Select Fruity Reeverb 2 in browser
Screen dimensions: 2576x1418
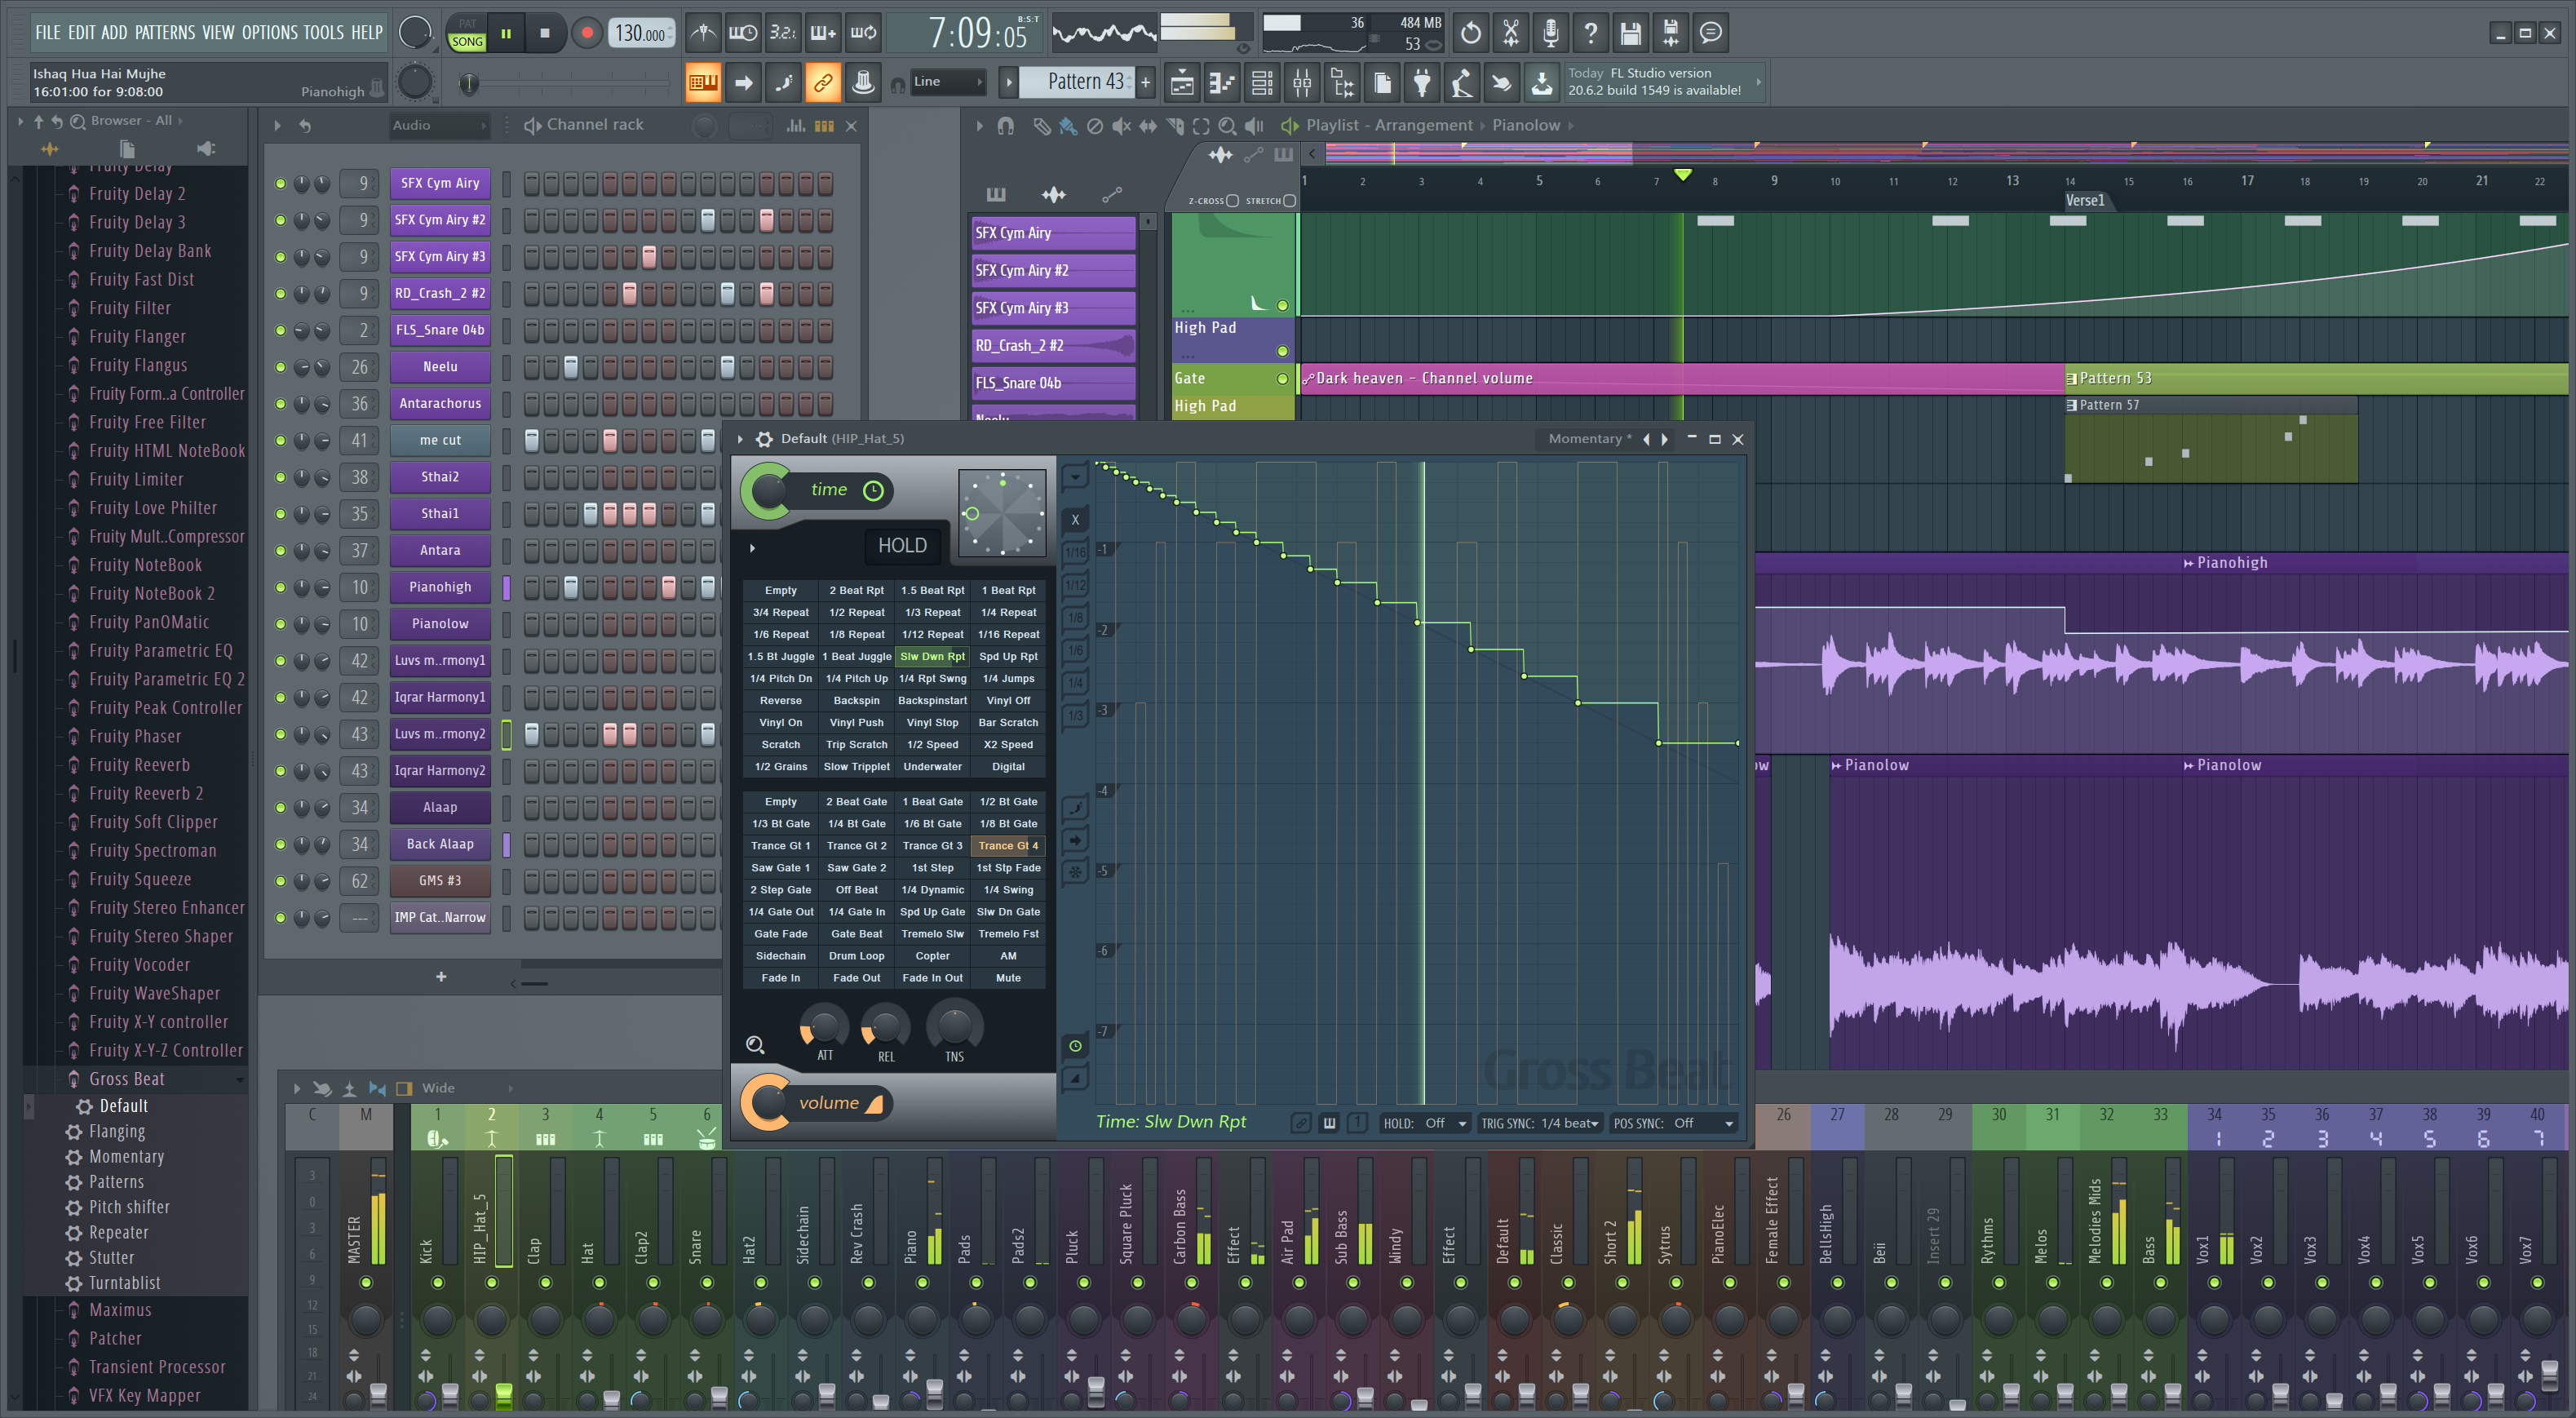(146, 793)
